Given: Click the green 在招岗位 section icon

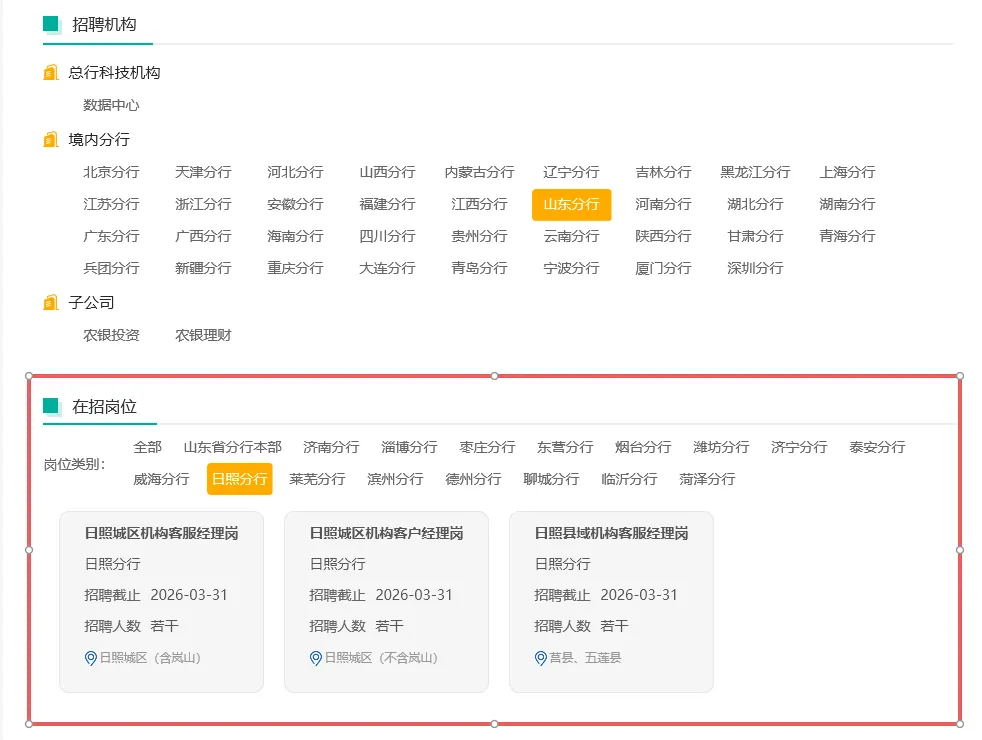Looking at the screenshot, I should (x=52, y=406).
